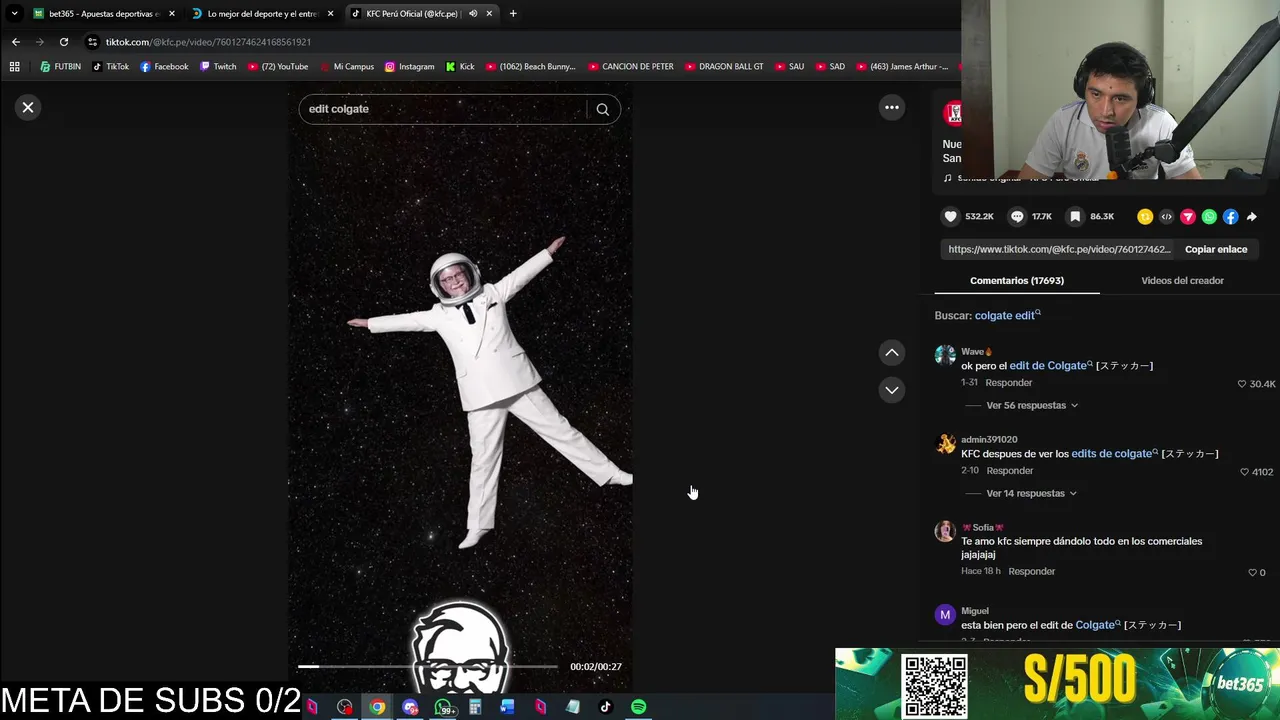Like Sofia's comment showing 0 likes
This screenshot has height=720, width=1280.
(x=1252, y=572)
